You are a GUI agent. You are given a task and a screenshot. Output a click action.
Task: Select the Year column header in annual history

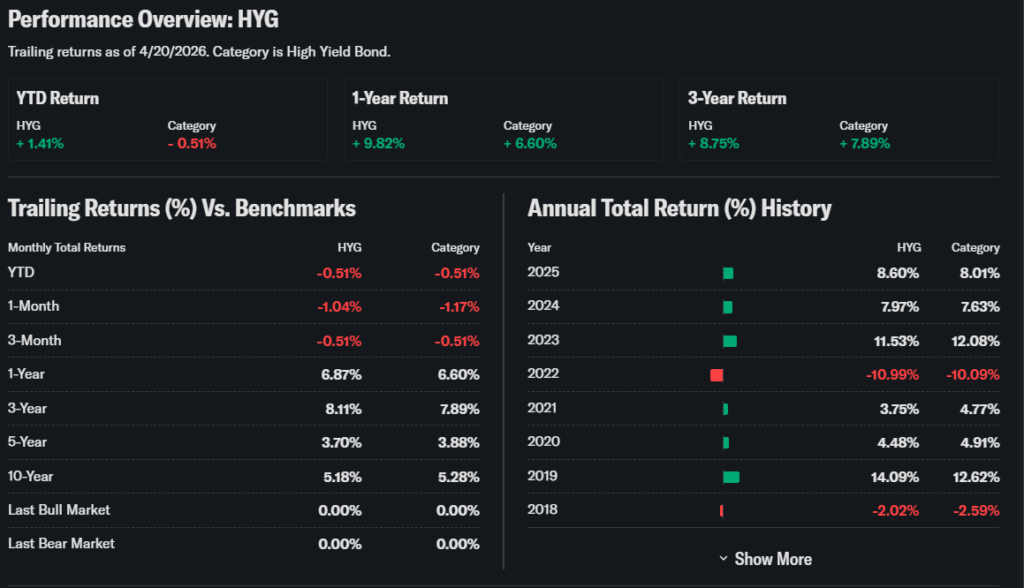[x=539, y=247]
